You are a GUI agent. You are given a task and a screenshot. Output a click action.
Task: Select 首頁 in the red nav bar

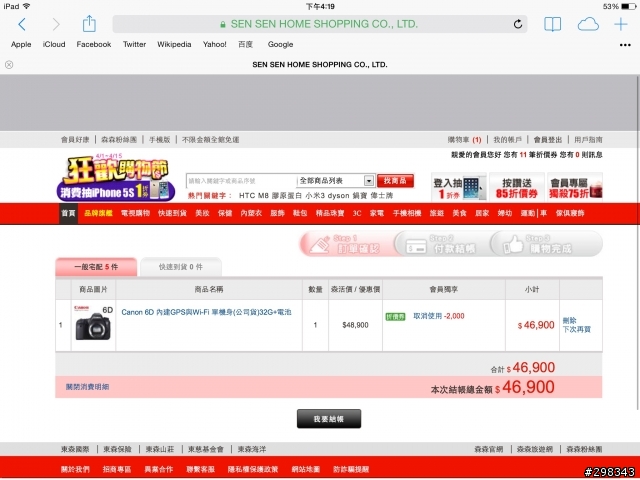click(68, 213)
